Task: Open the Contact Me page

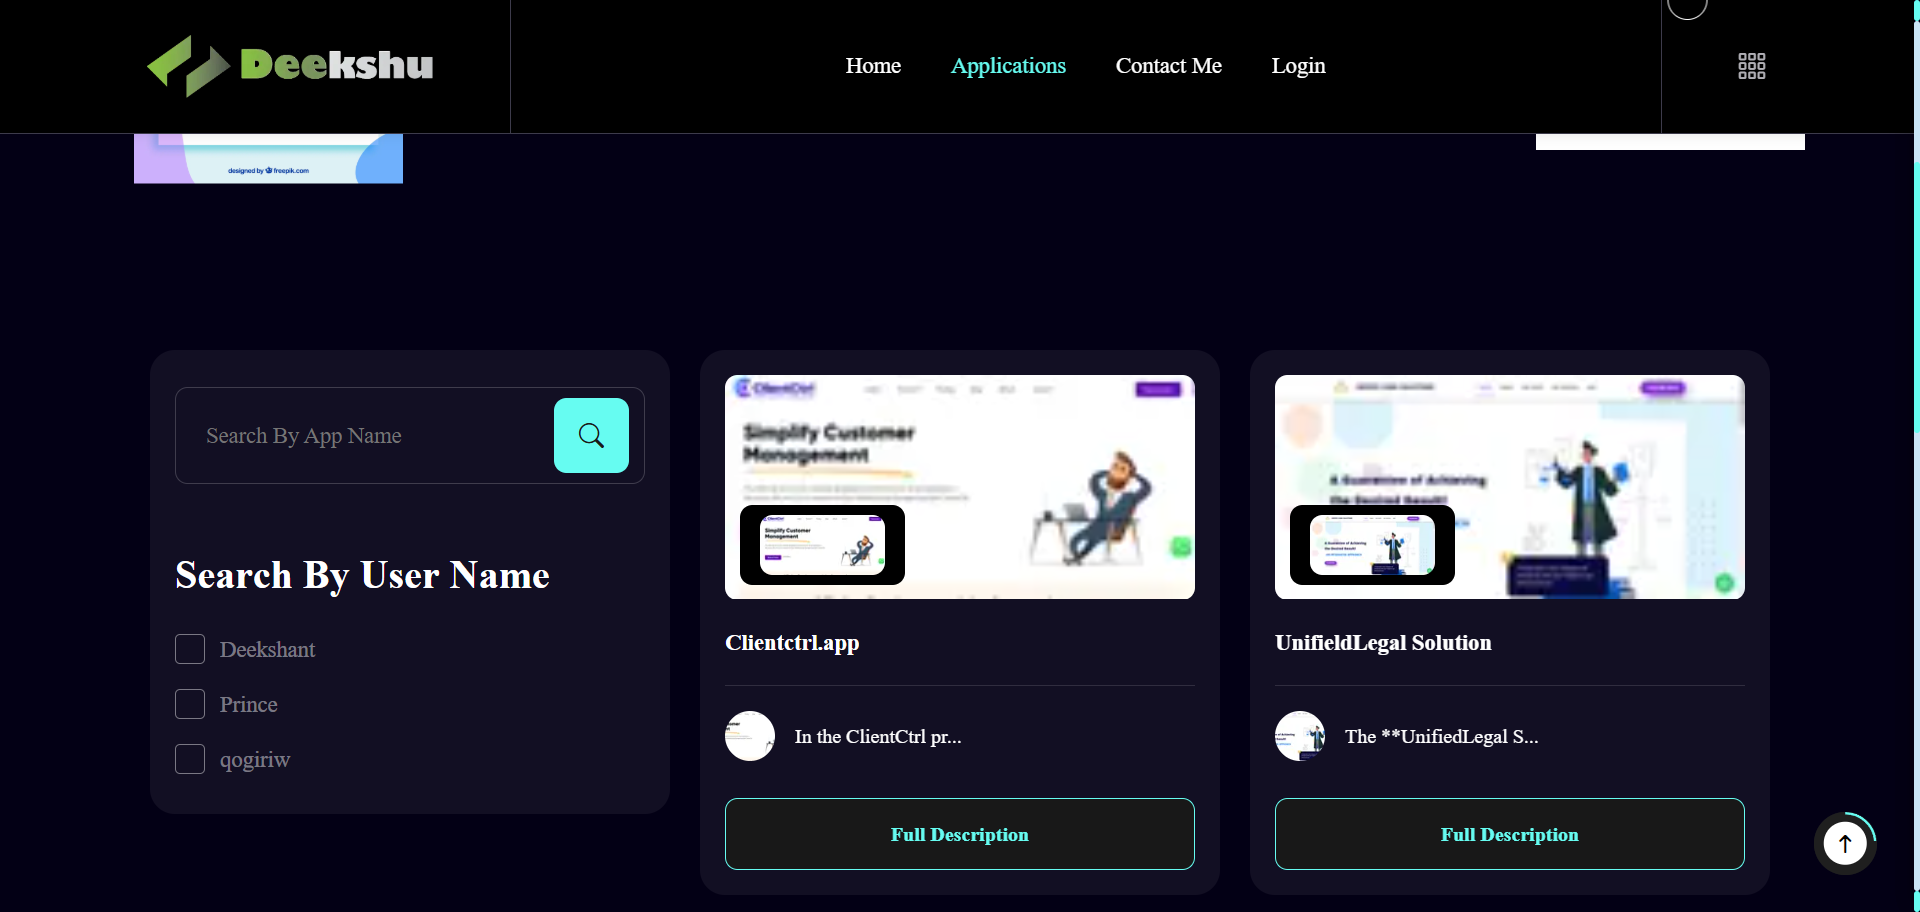Action: coord(1168,66)
